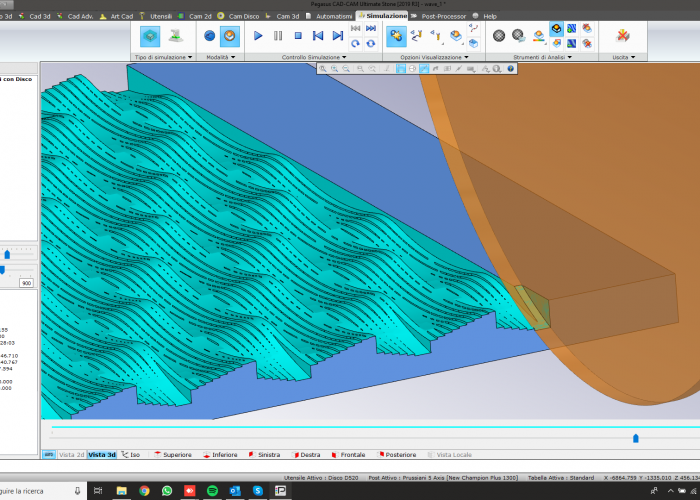Viewport: 700px width, 500px height.
Task: Jump to simulation end (fast-forward icon)
Action: tap(371, 28)
